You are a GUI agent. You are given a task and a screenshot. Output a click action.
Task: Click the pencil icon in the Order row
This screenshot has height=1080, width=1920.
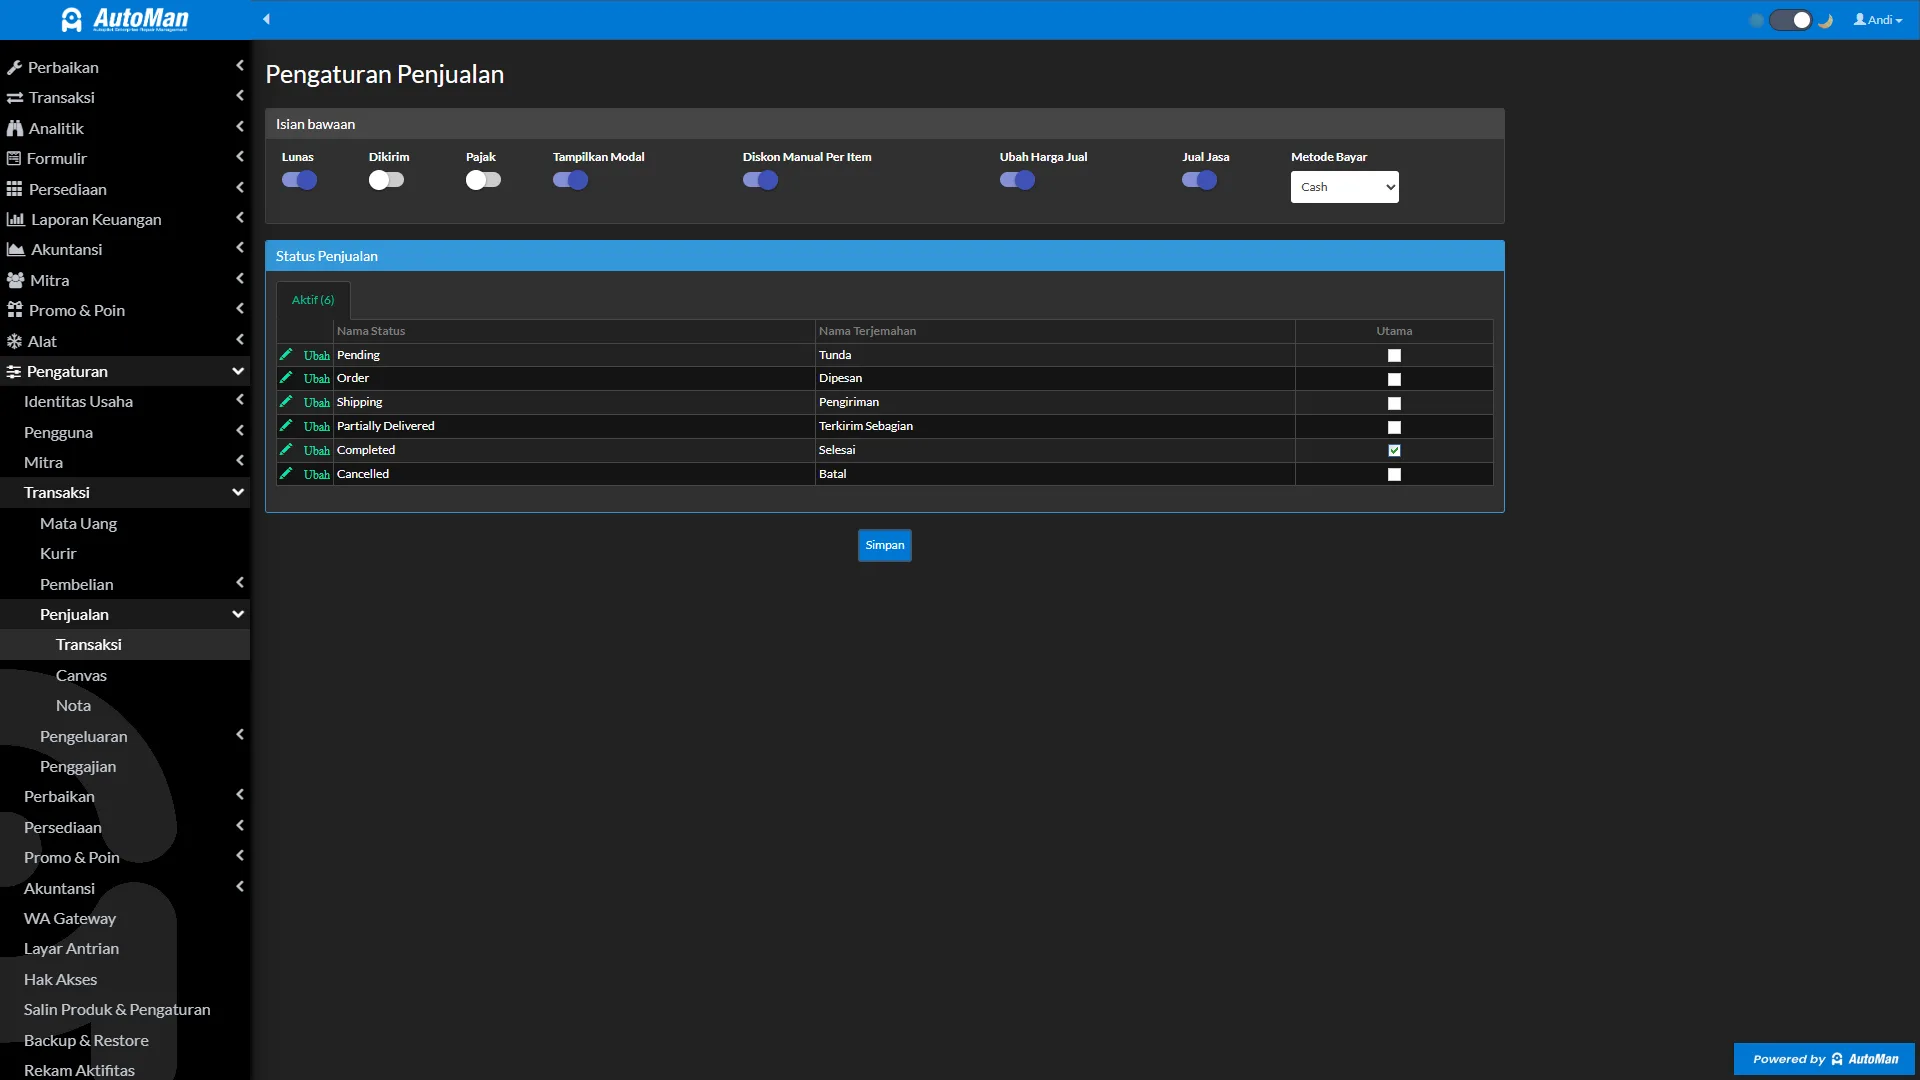pos(286,378)
